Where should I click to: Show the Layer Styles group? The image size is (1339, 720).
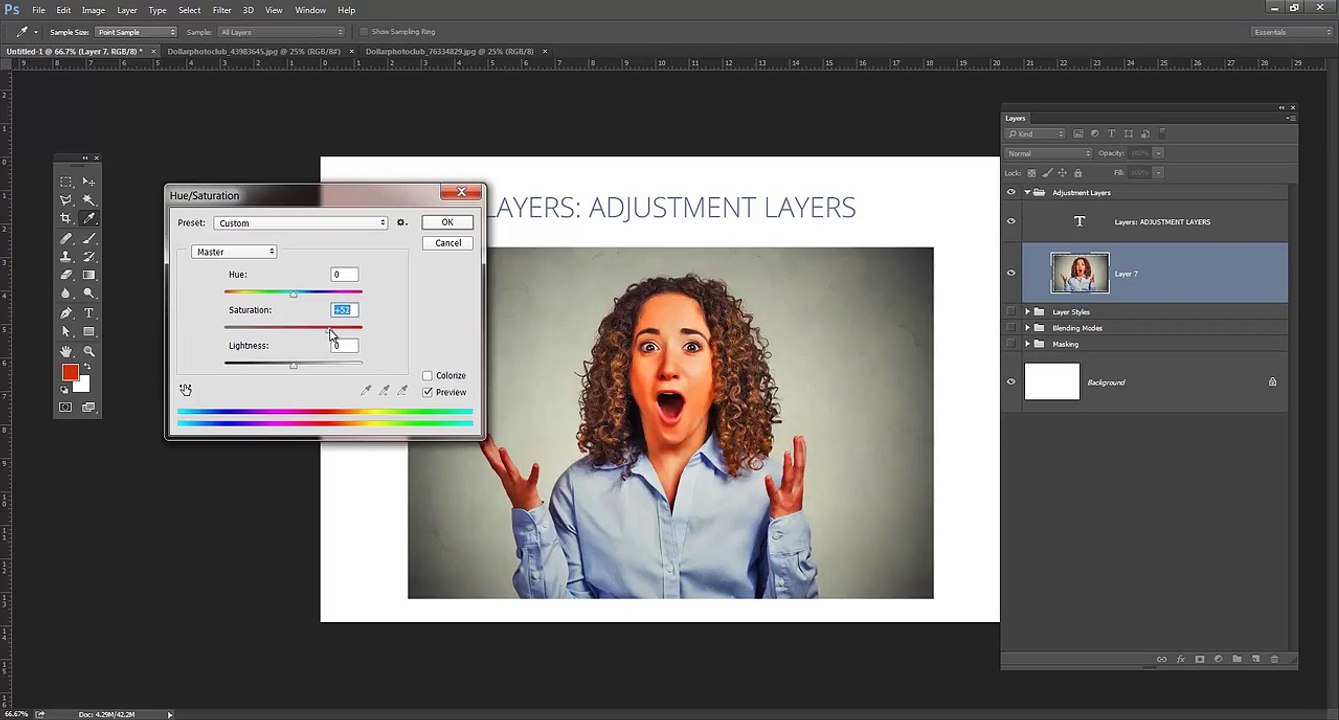click(1011, 312)
